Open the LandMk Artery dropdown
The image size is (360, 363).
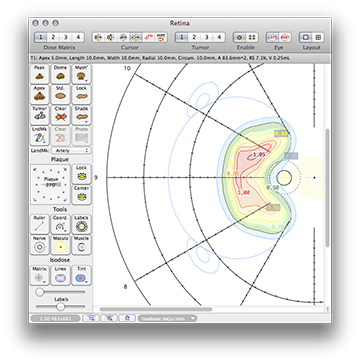pos(71,151)
